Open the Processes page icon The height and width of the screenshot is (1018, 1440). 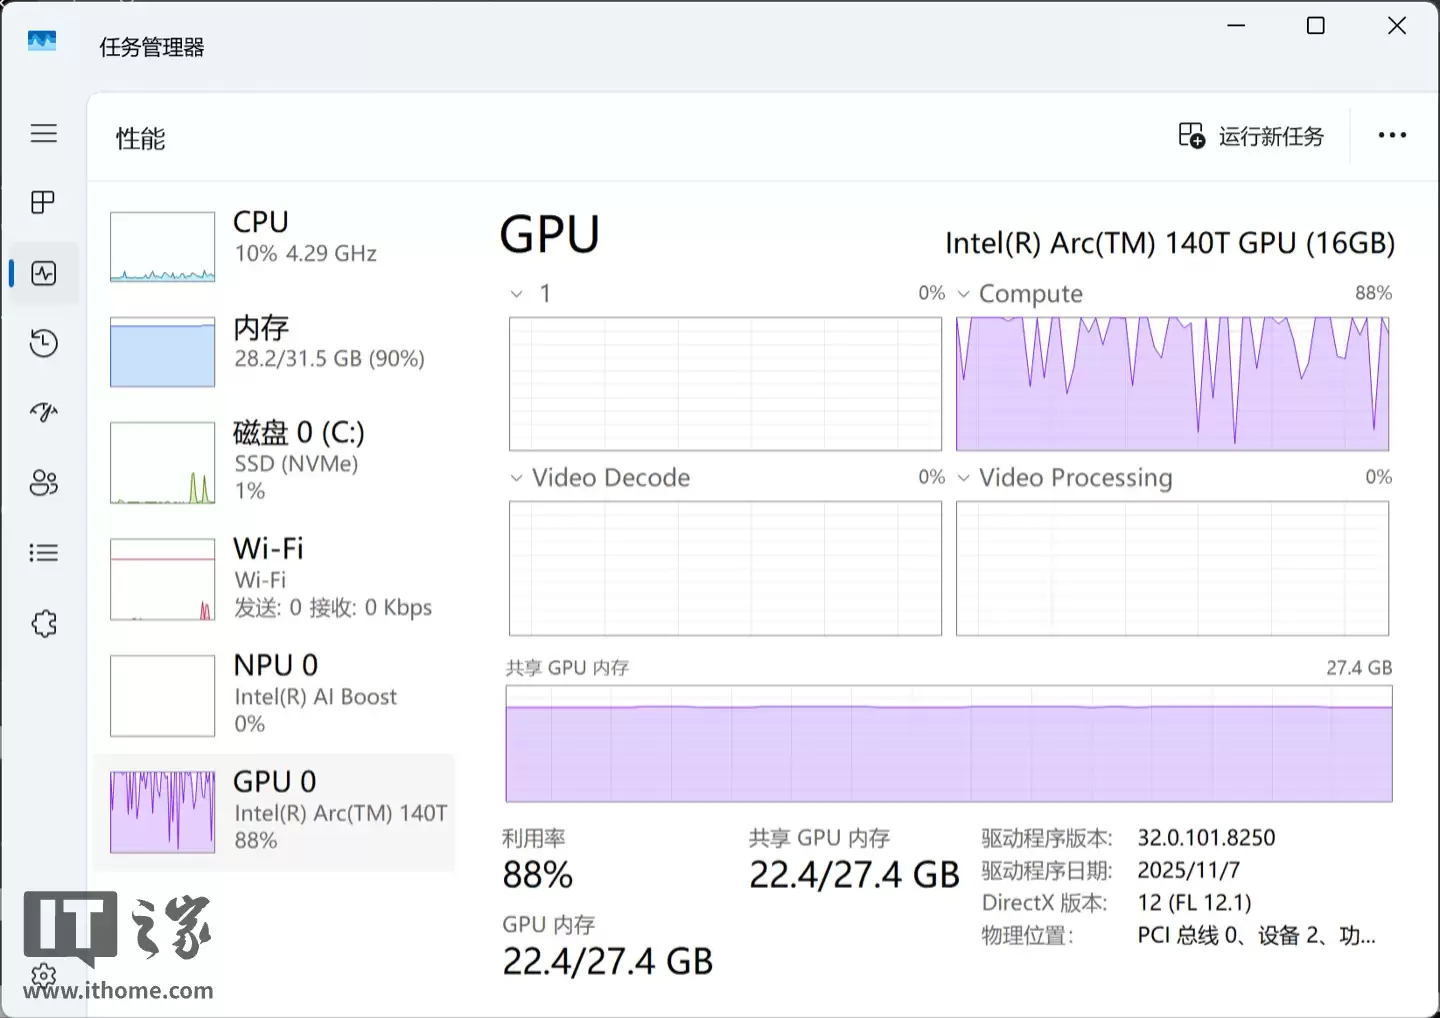[x=44, y=203]
